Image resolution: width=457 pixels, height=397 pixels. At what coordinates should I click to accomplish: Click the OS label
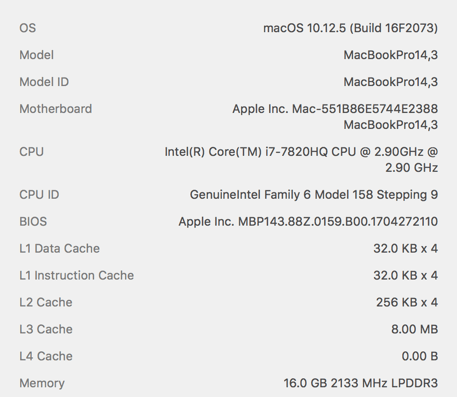[27, 28]
